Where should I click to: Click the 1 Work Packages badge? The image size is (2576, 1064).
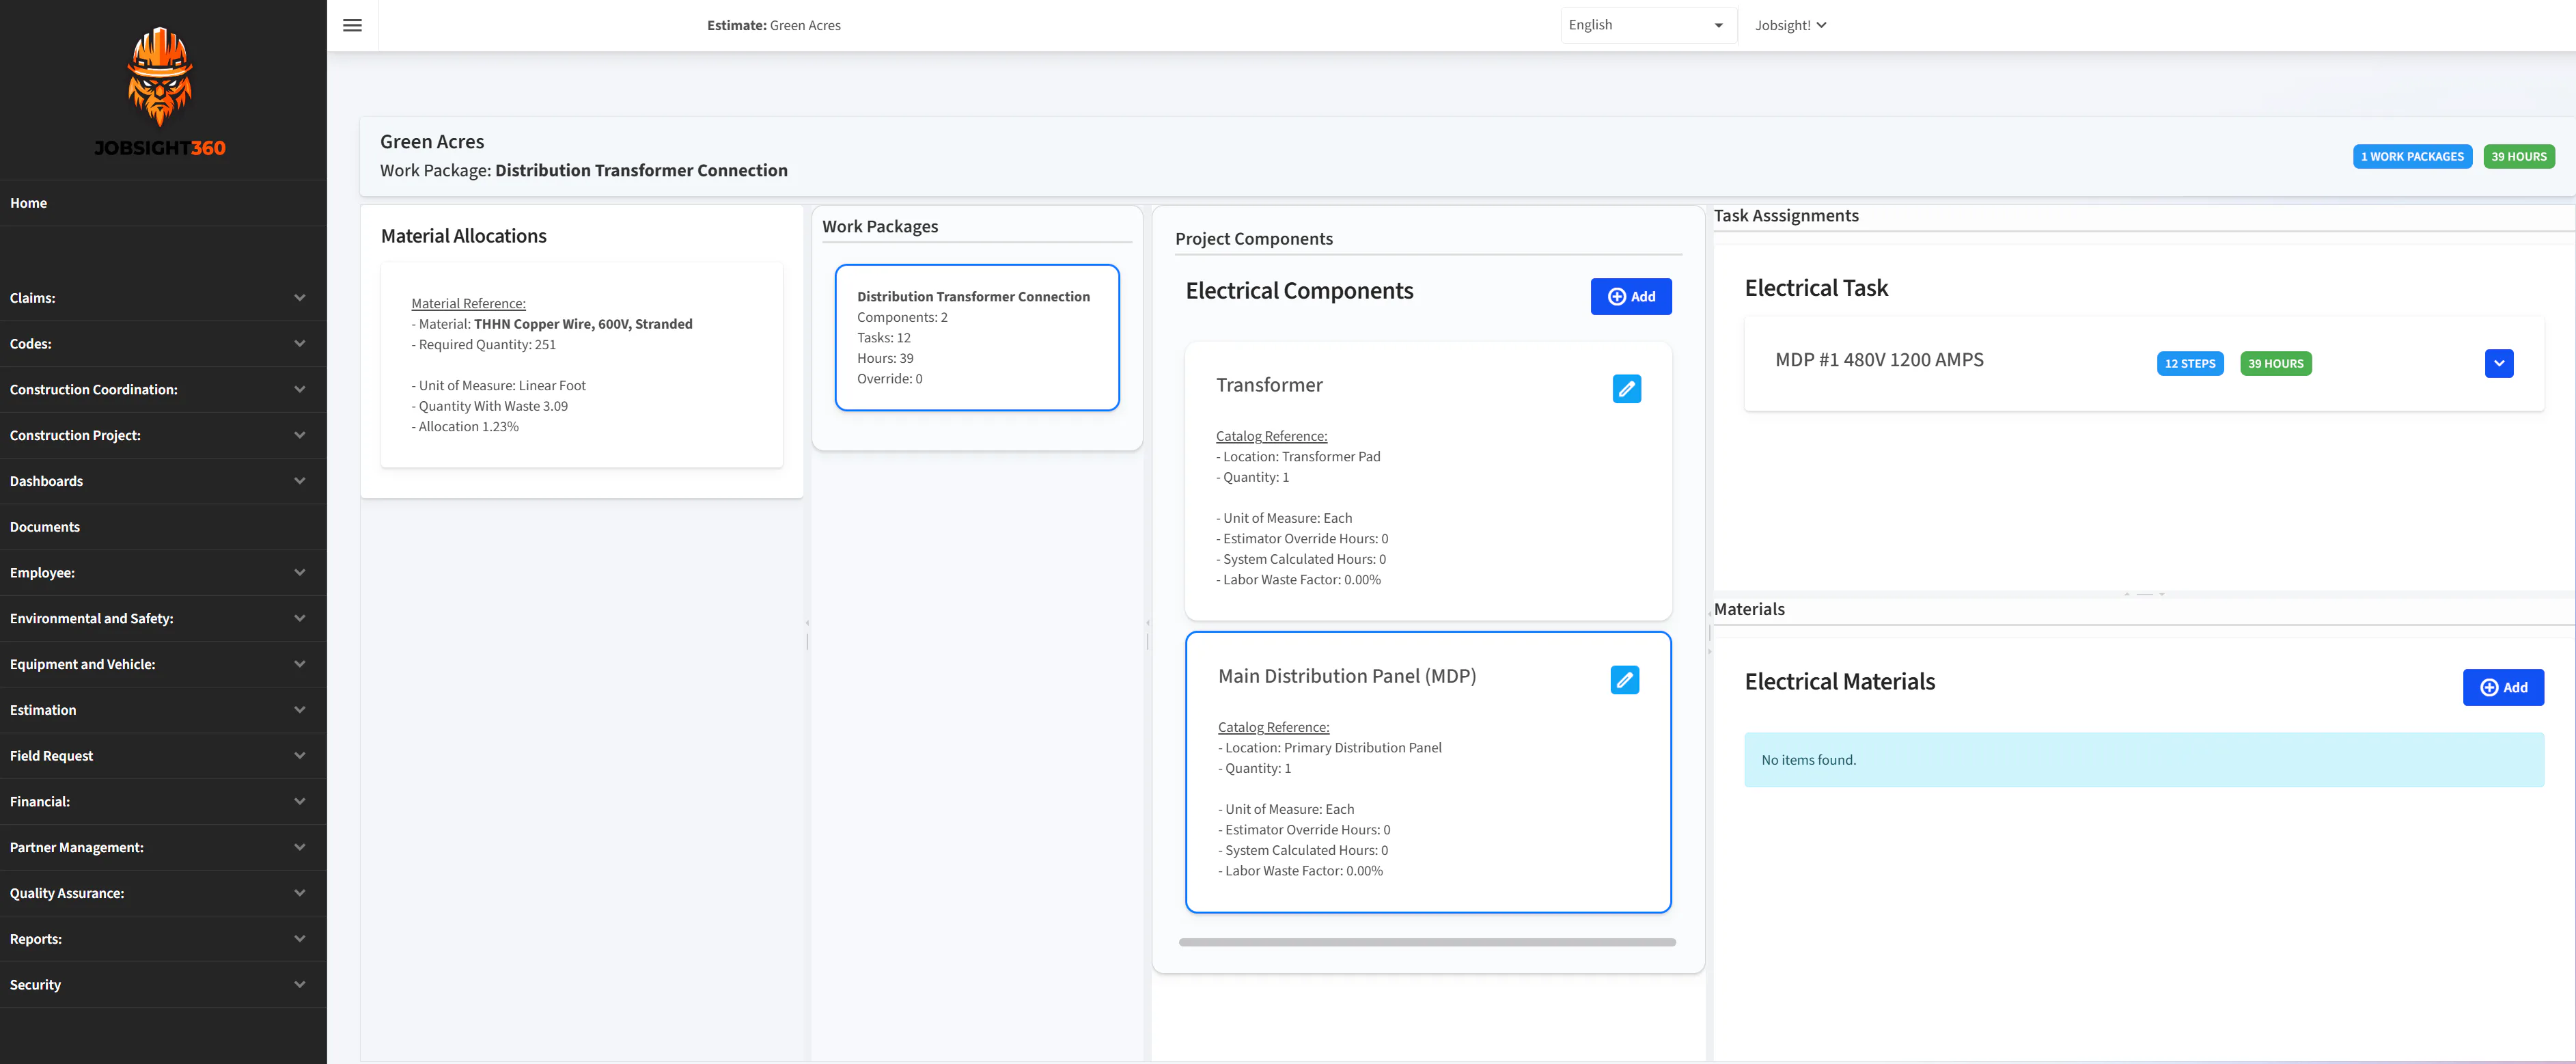[2411, 156]
